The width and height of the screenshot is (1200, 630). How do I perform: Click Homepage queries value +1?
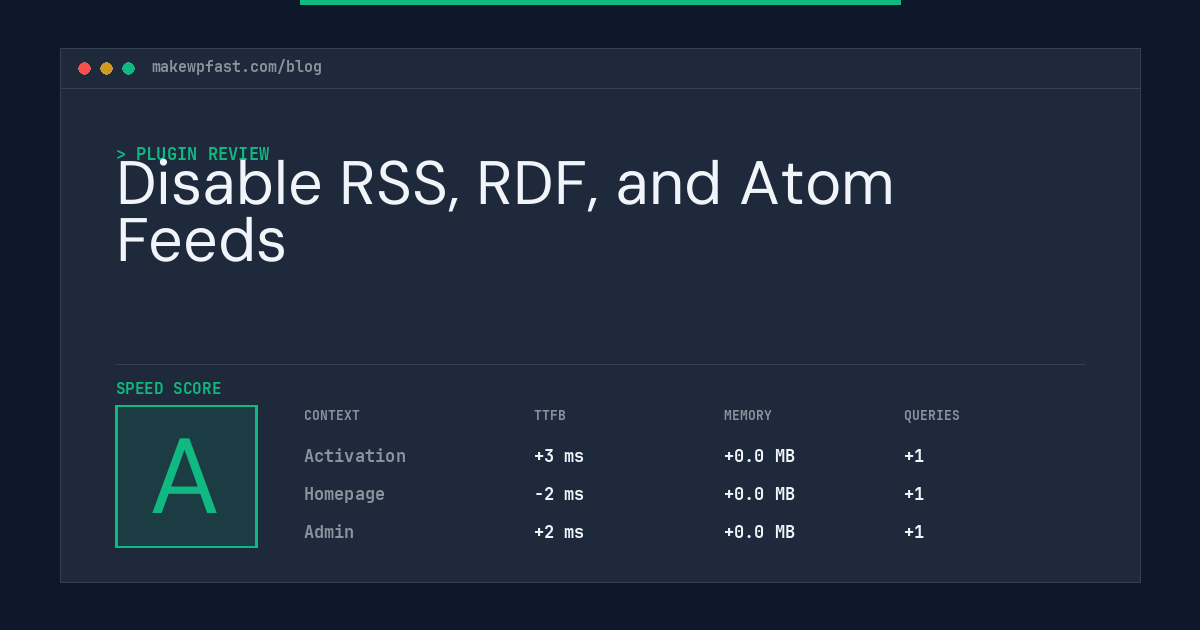[x=914, y=494]
